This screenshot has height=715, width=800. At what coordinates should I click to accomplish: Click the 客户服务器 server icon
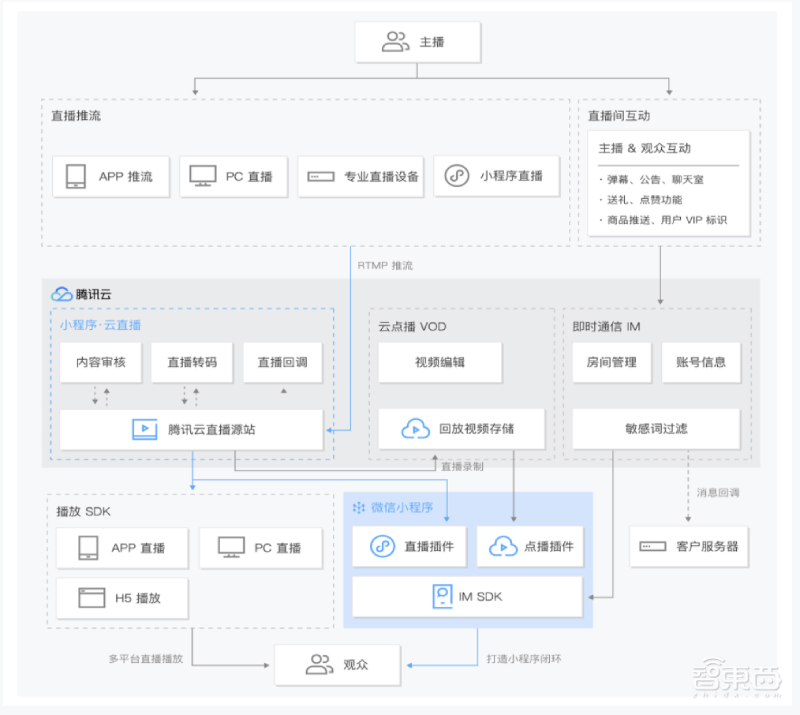click(653, 547)
